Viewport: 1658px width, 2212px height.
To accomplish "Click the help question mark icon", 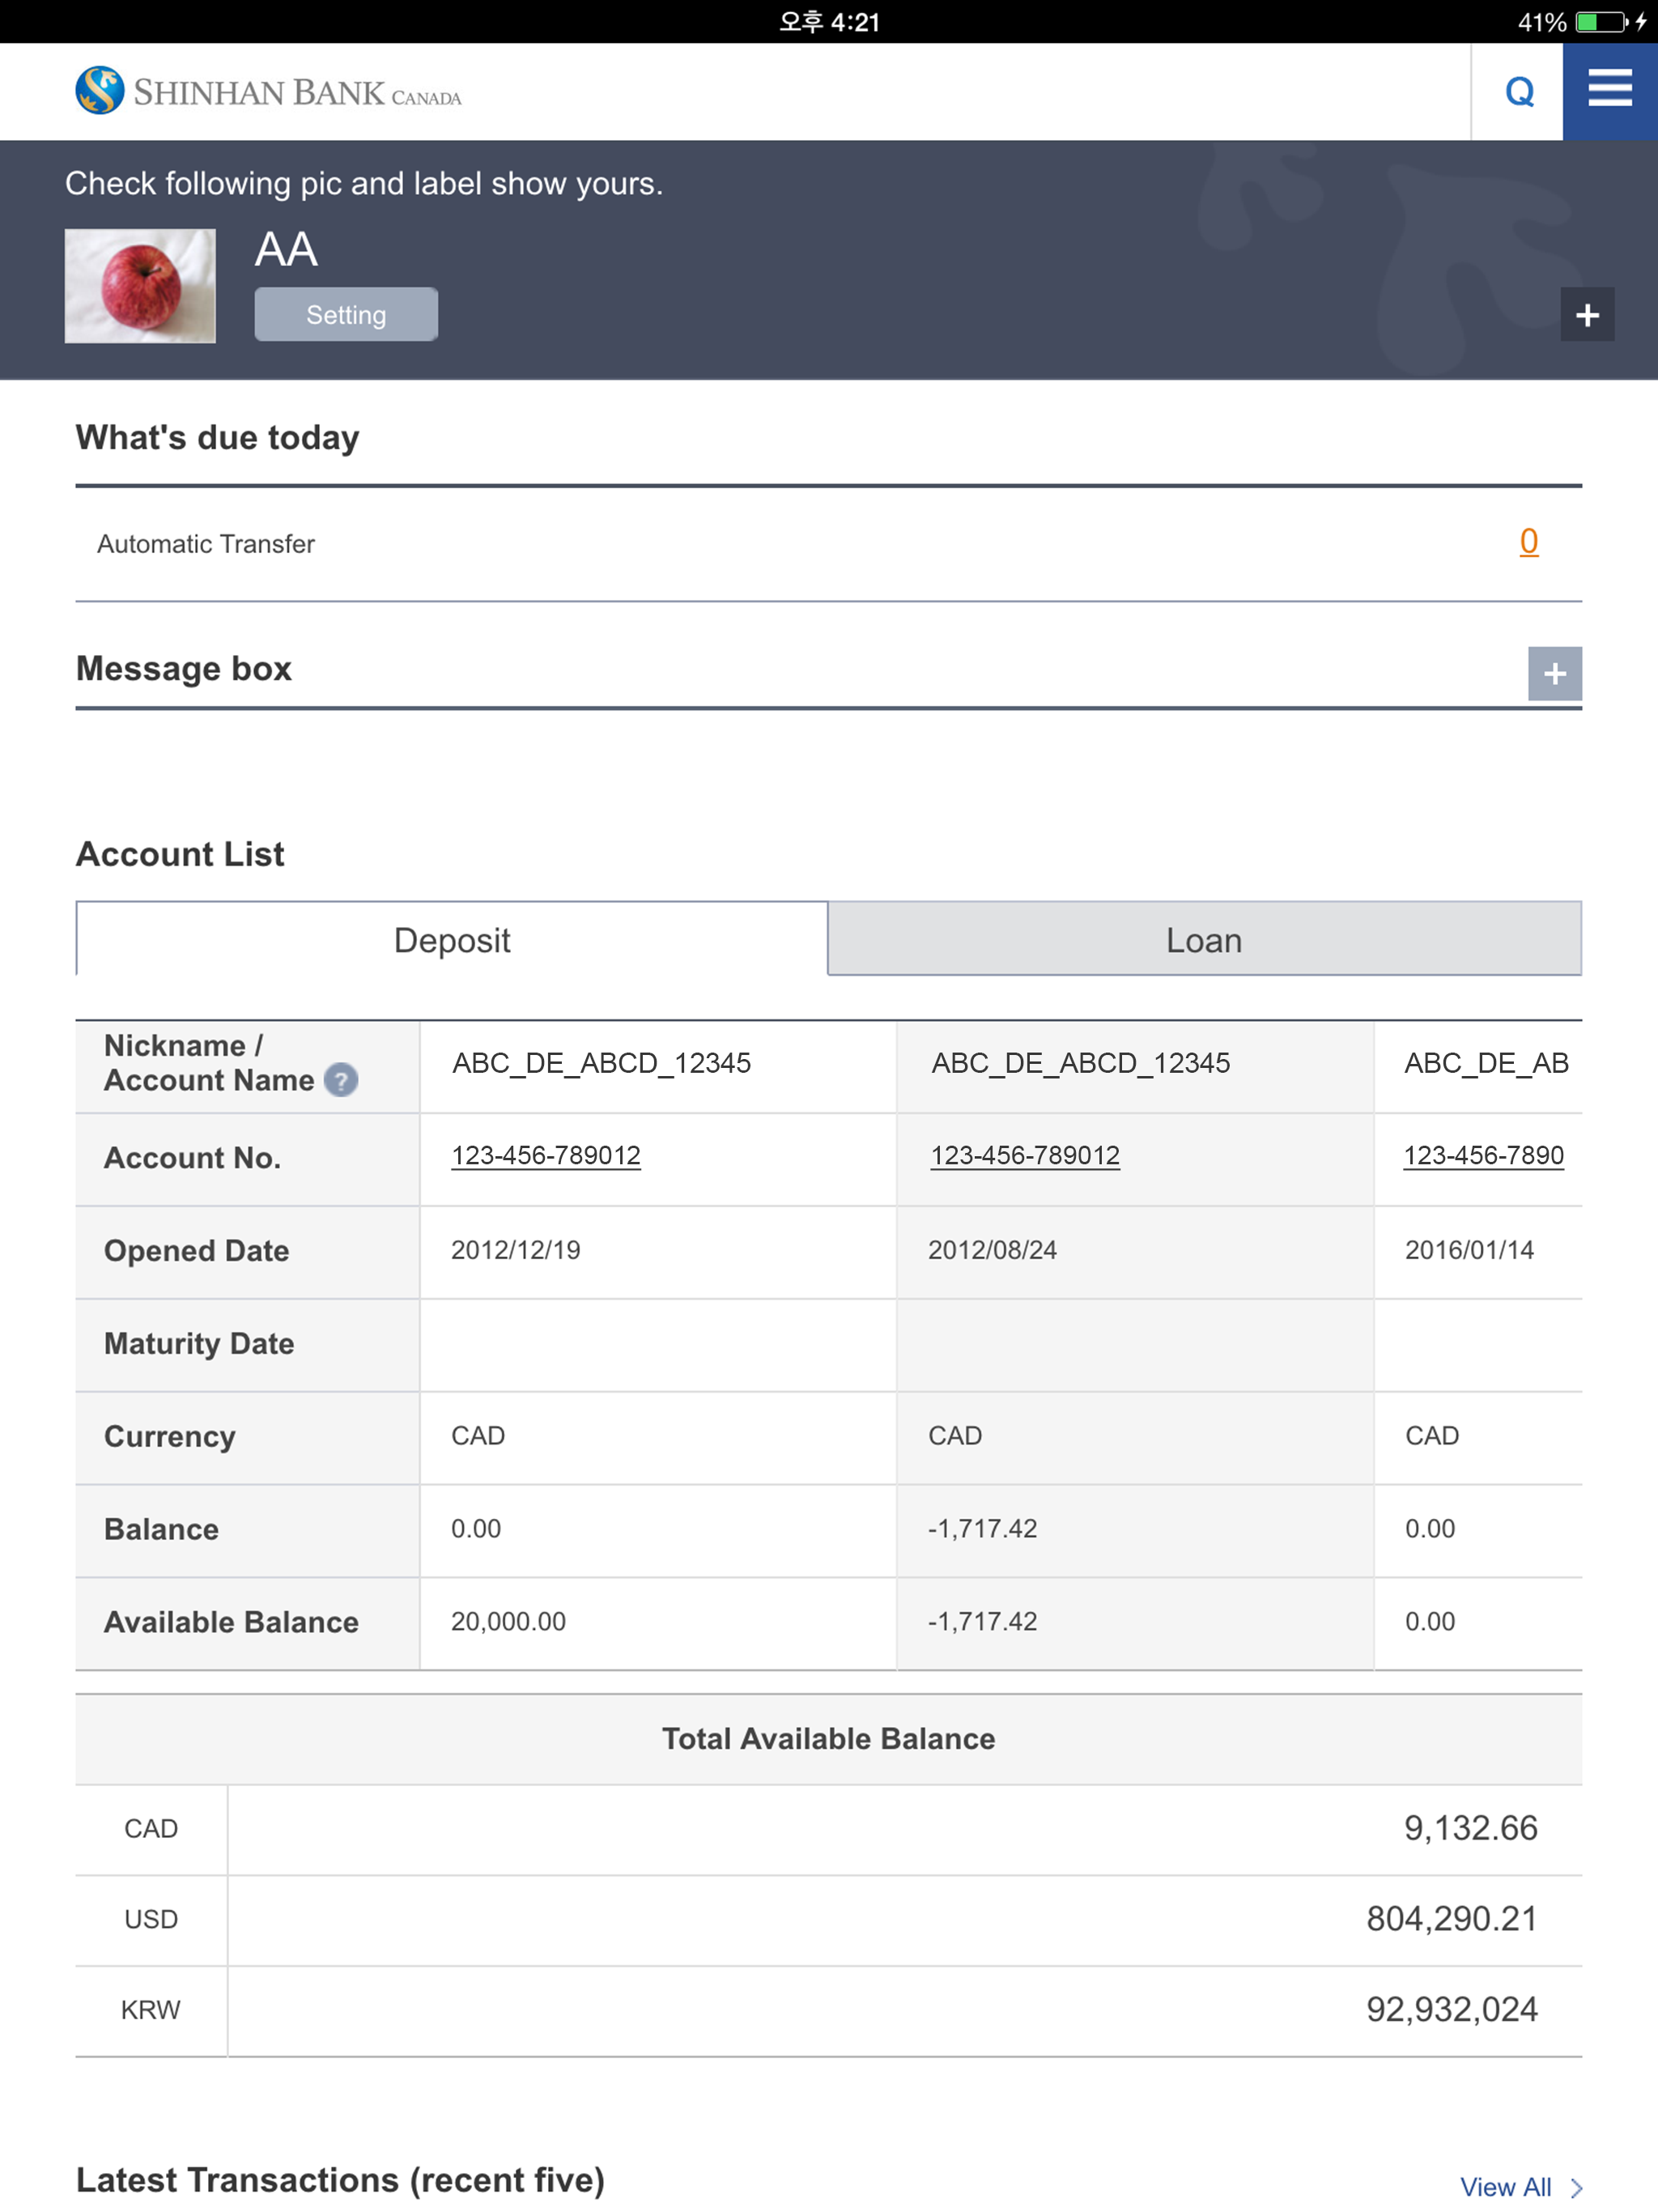I will tap(341, 1080).
